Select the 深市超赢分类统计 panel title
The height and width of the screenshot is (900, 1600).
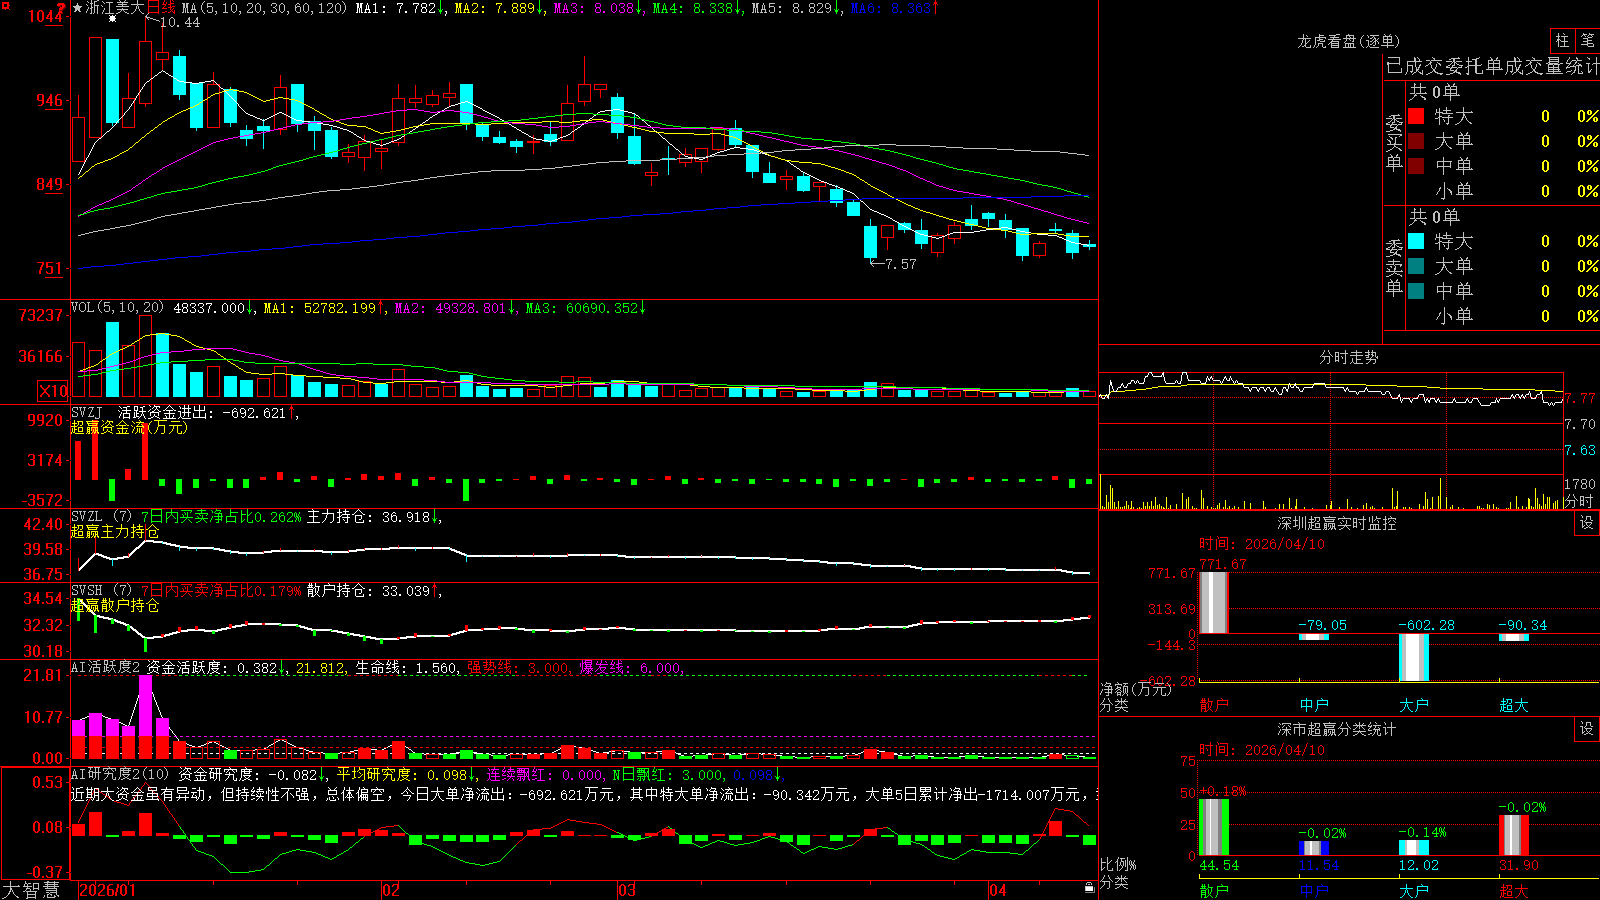[x=1336, y=729]
